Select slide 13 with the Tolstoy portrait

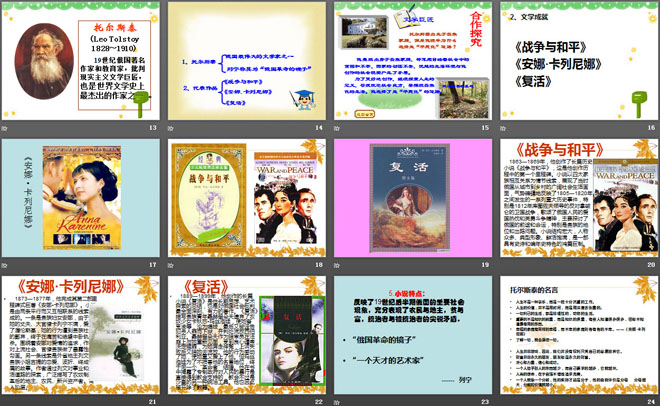[x=81, y=61]
